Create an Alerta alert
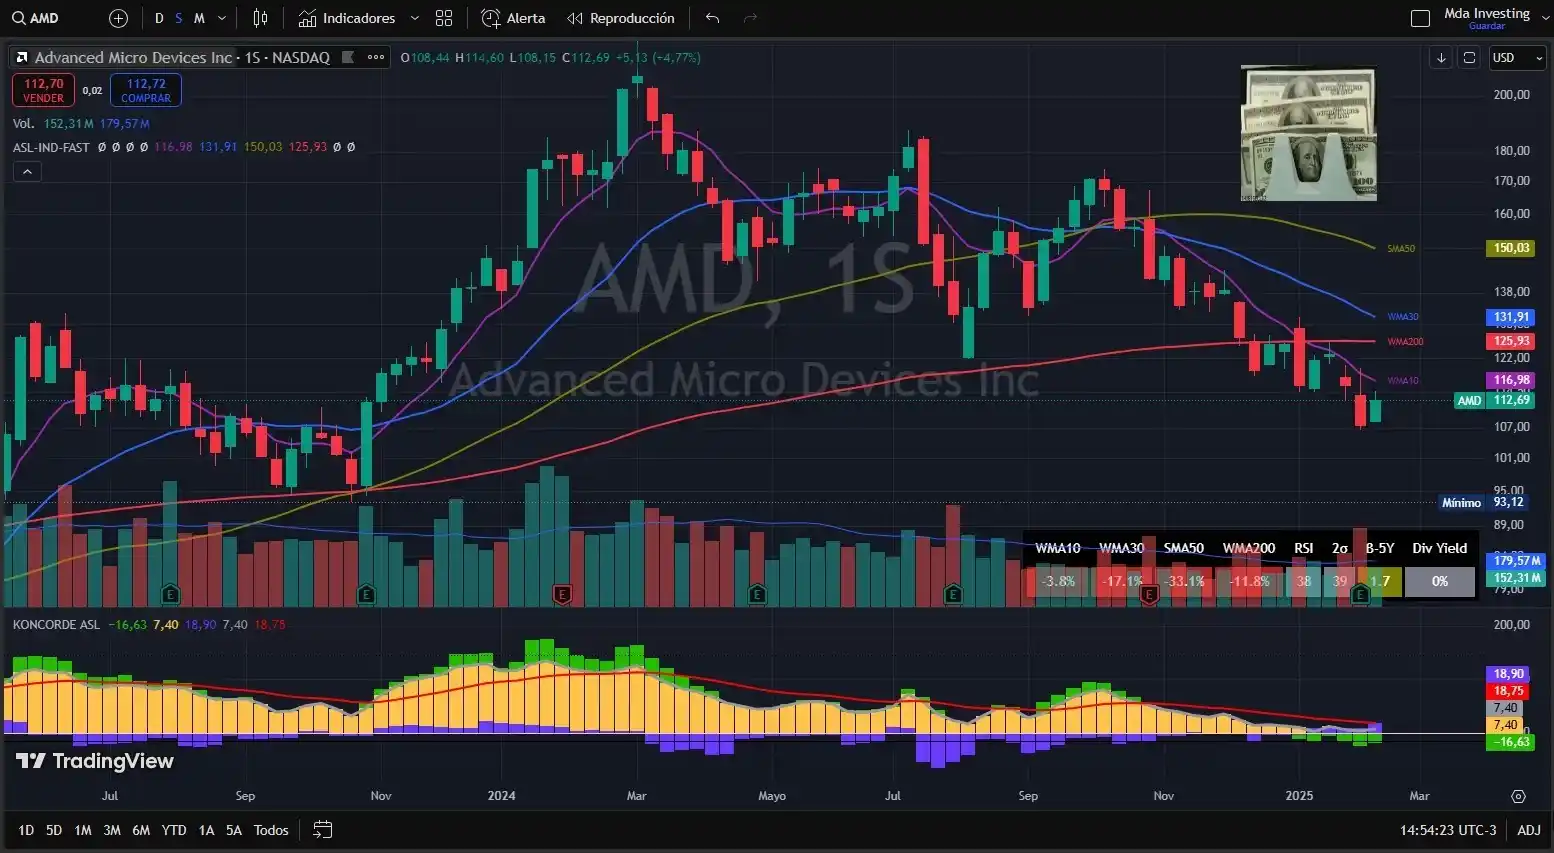This screenshot has width=1554, height=853. [x=513, y=18]
